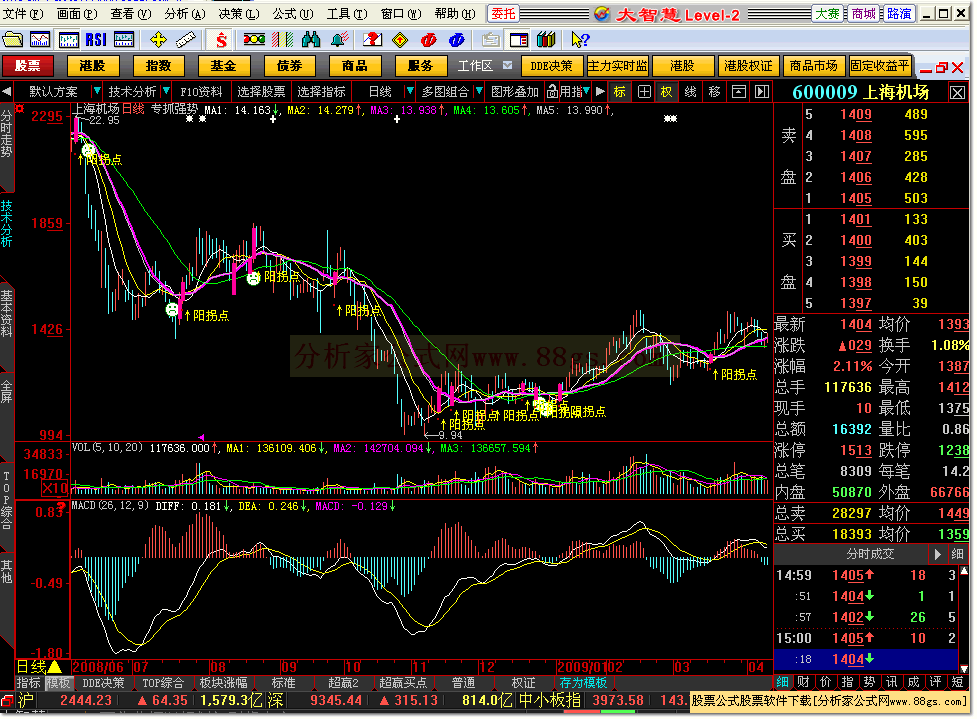The image size is (977, 719).
Task: Click the 商城 button in title bar
Action: click(x=864, y=14)
